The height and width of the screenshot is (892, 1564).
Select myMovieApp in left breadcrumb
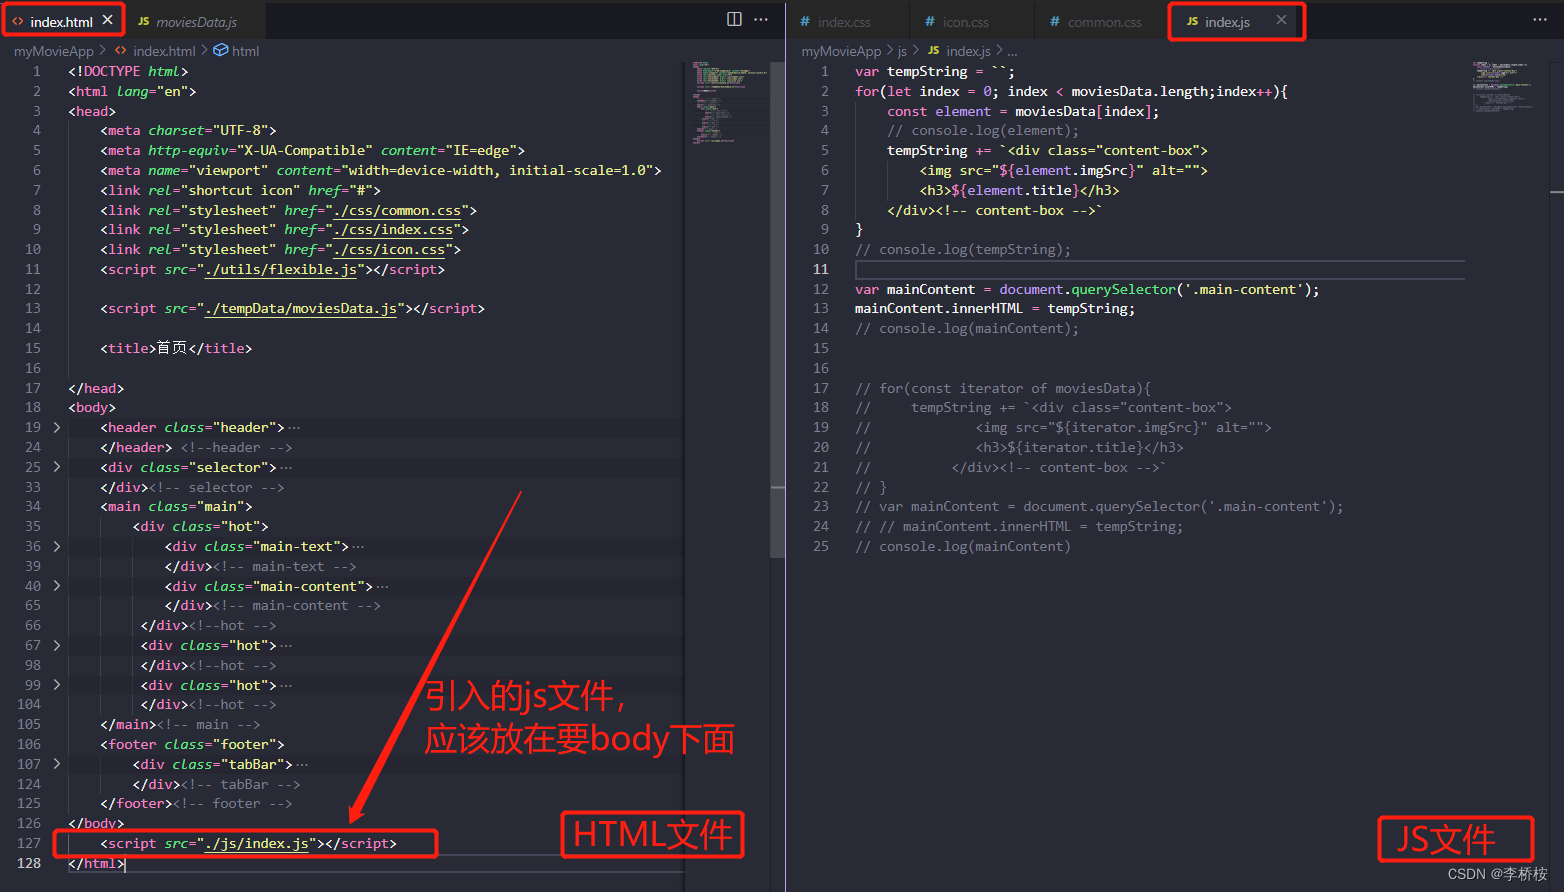54,51
